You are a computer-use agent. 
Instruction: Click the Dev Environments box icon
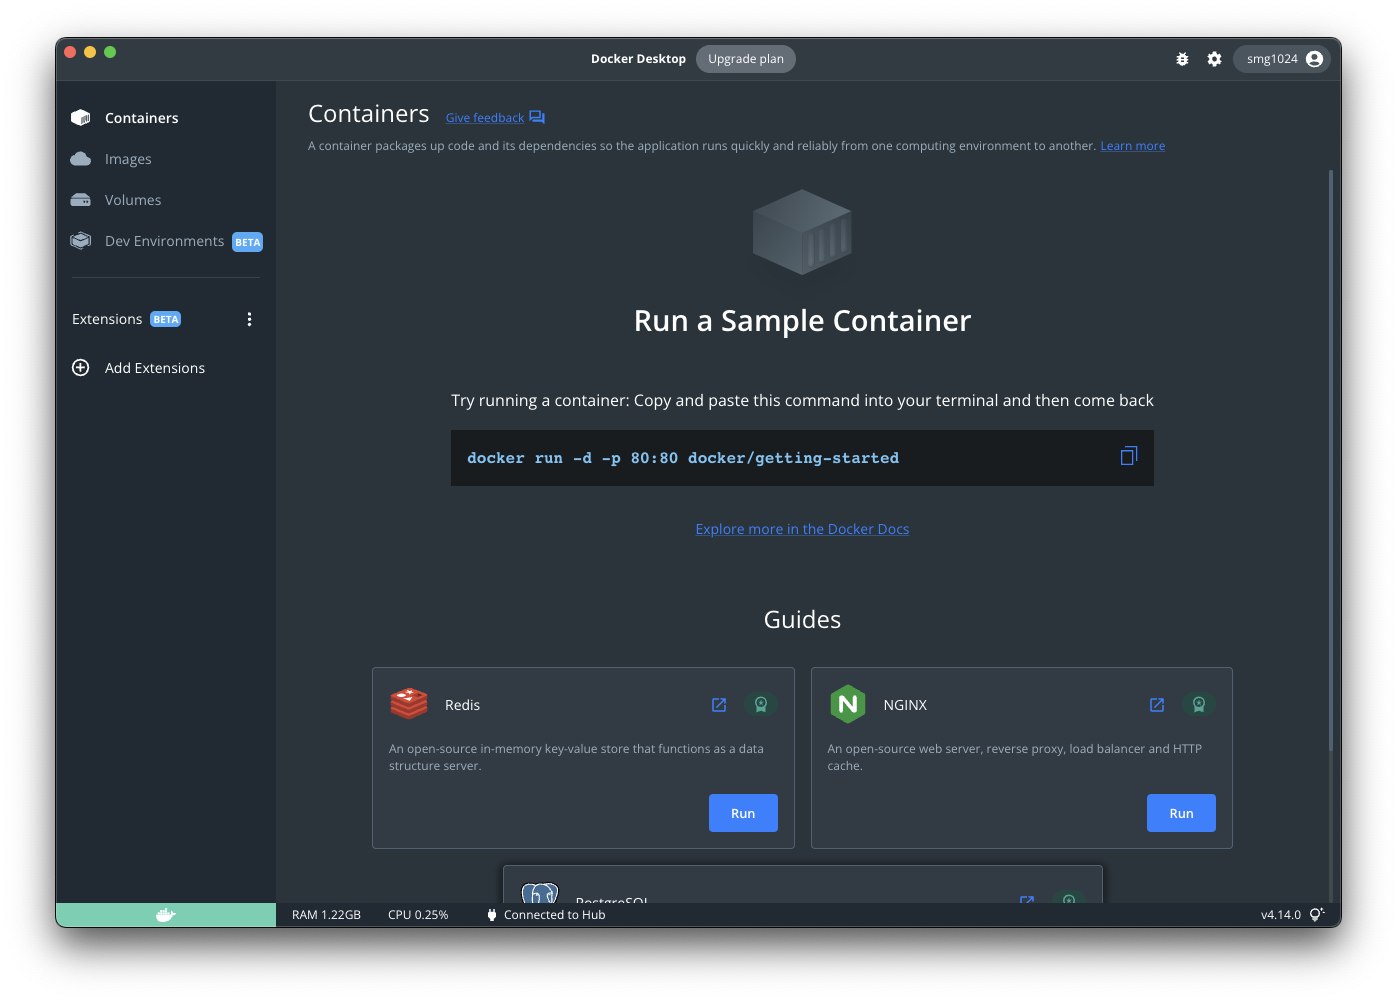pyautogui.click(x=81, y=241)
